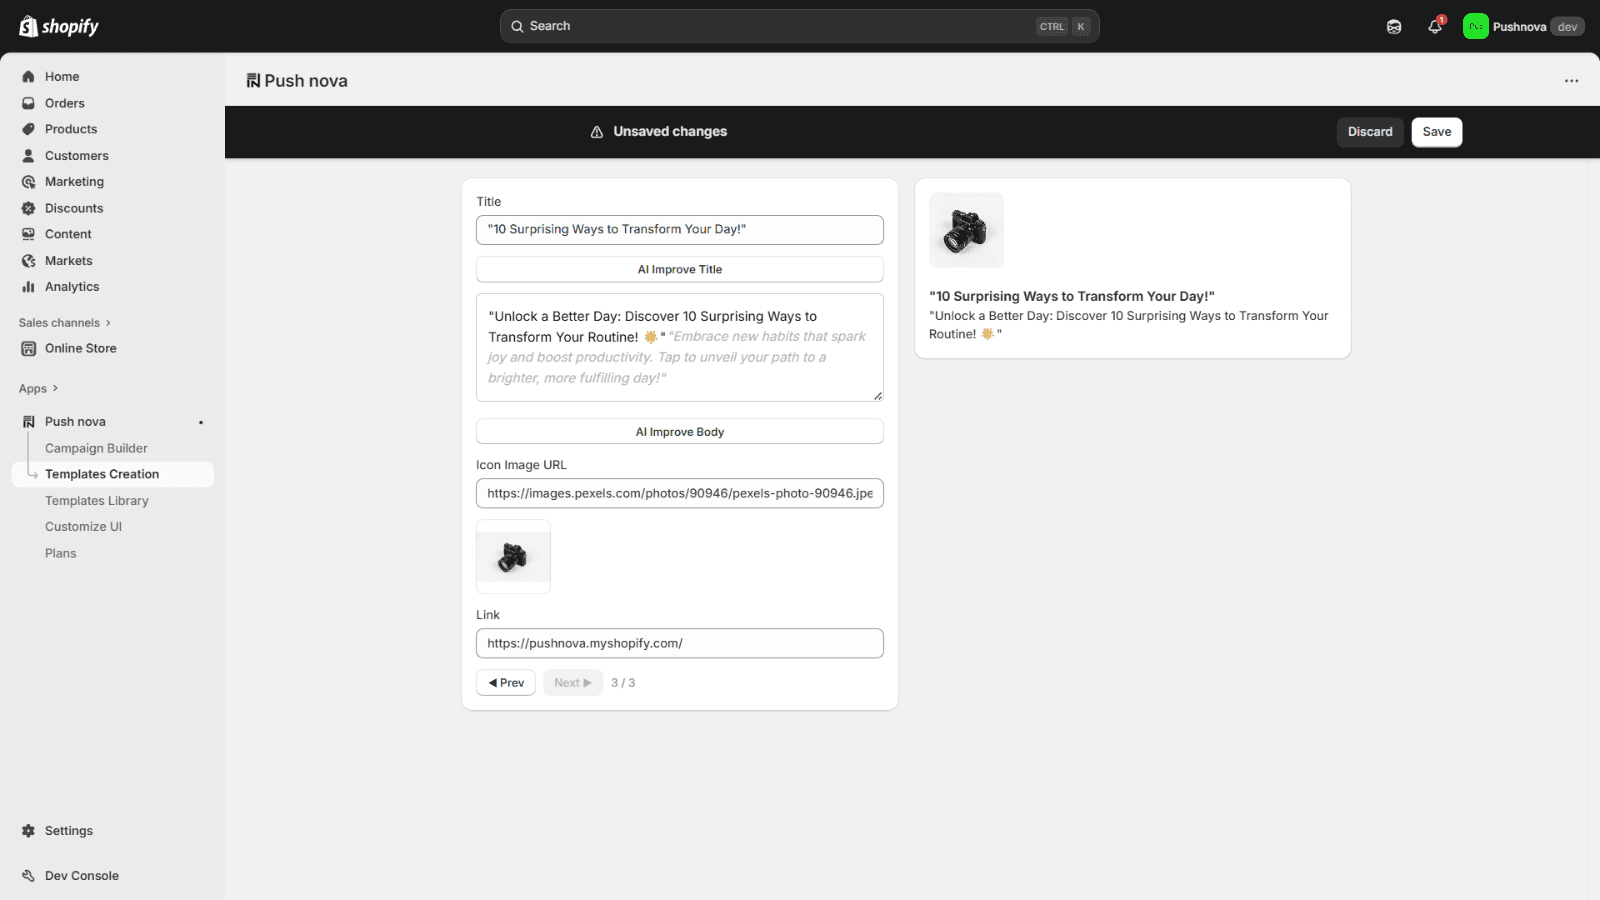Click AI Improve Title button
The image size is (1600, 900).
coord(679,270)
